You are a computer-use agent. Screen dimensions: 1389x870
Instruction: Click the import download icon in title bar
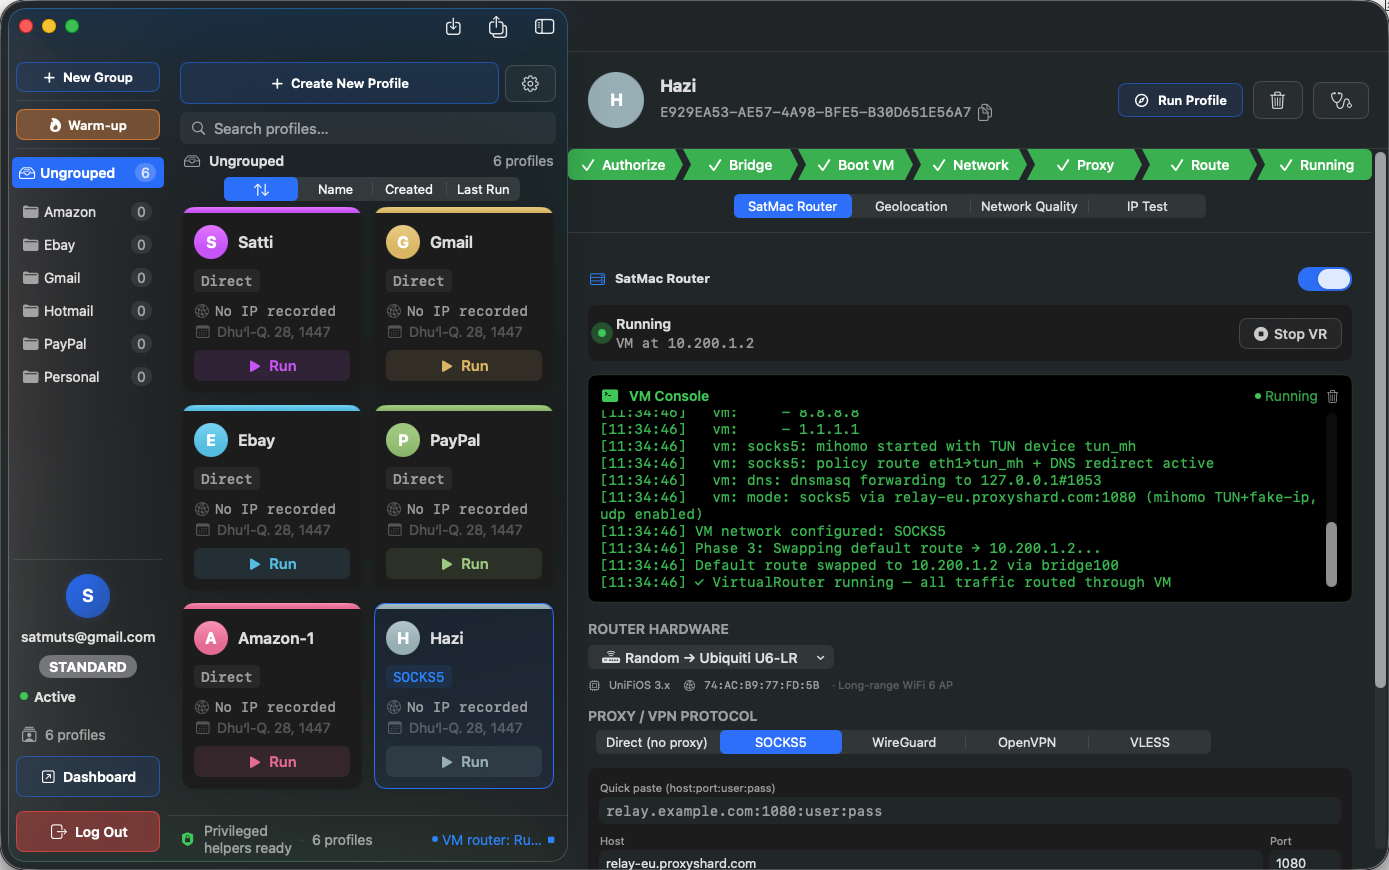coord(453,27)
